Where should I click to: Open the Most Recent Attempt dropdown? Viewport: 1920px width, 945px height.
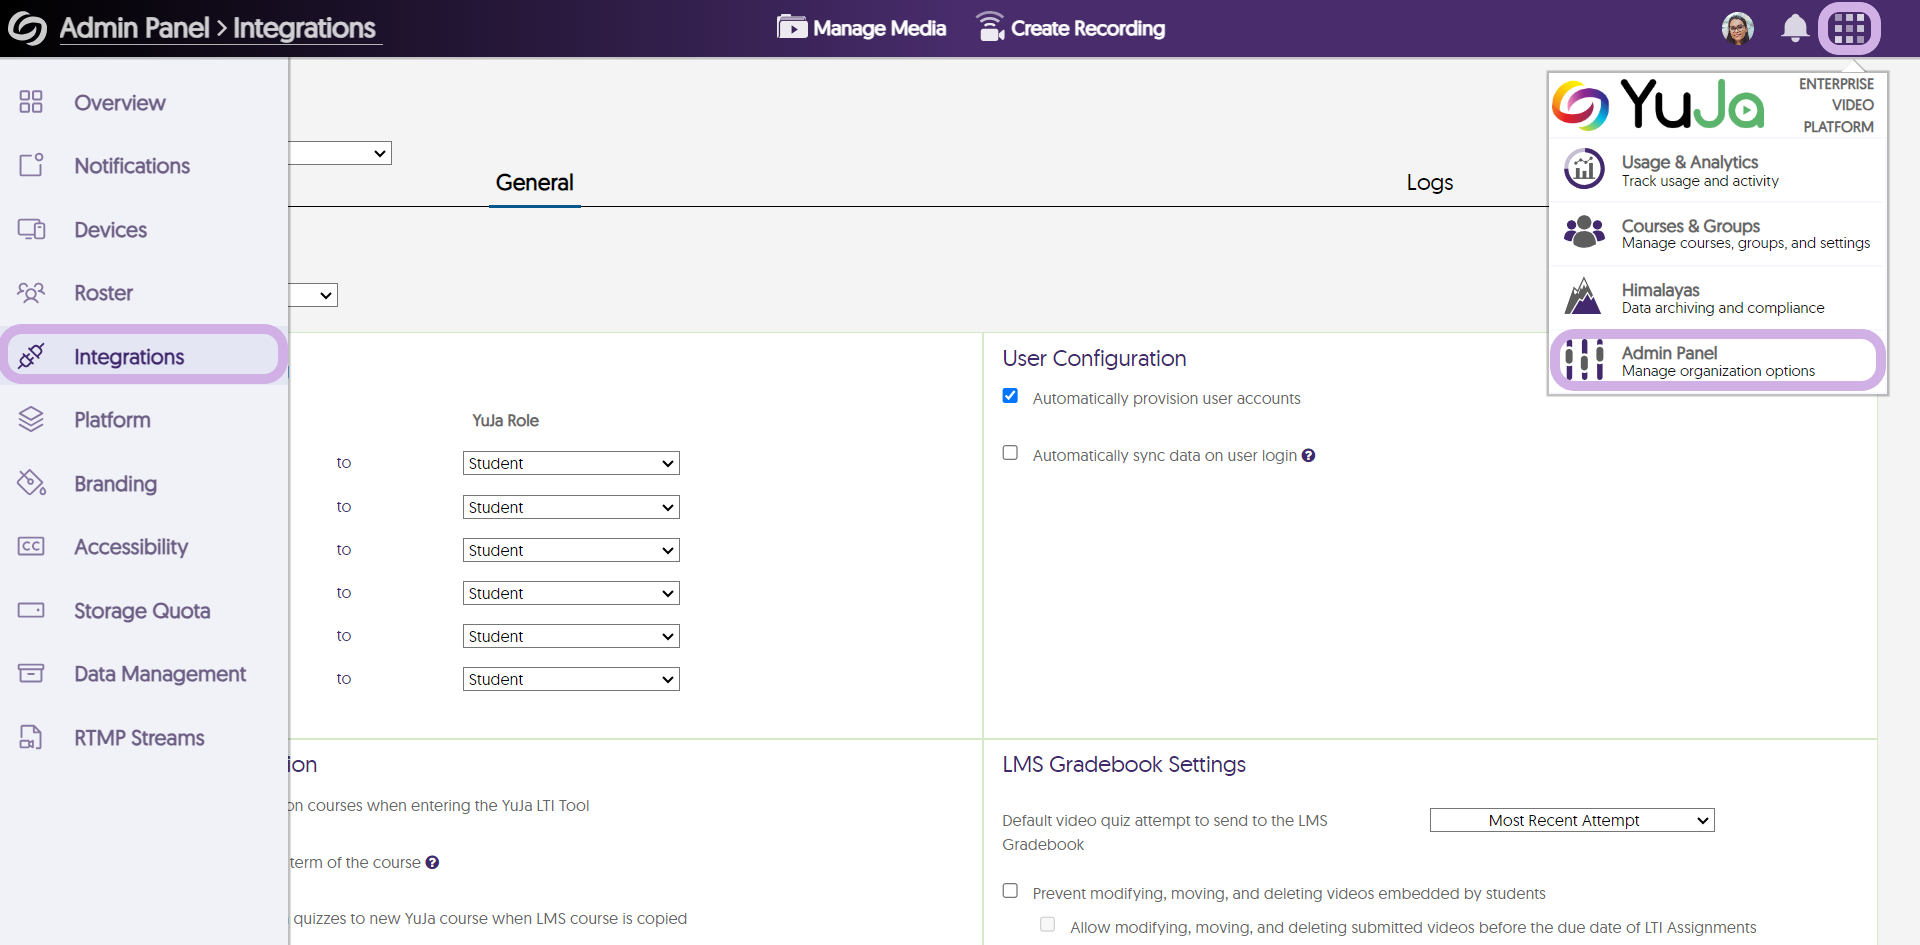pyautogui.click(x=1572, y=820)
